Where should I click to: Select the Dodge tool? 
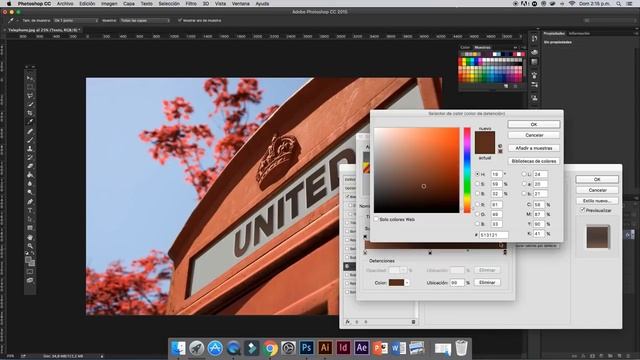(30, 192)
